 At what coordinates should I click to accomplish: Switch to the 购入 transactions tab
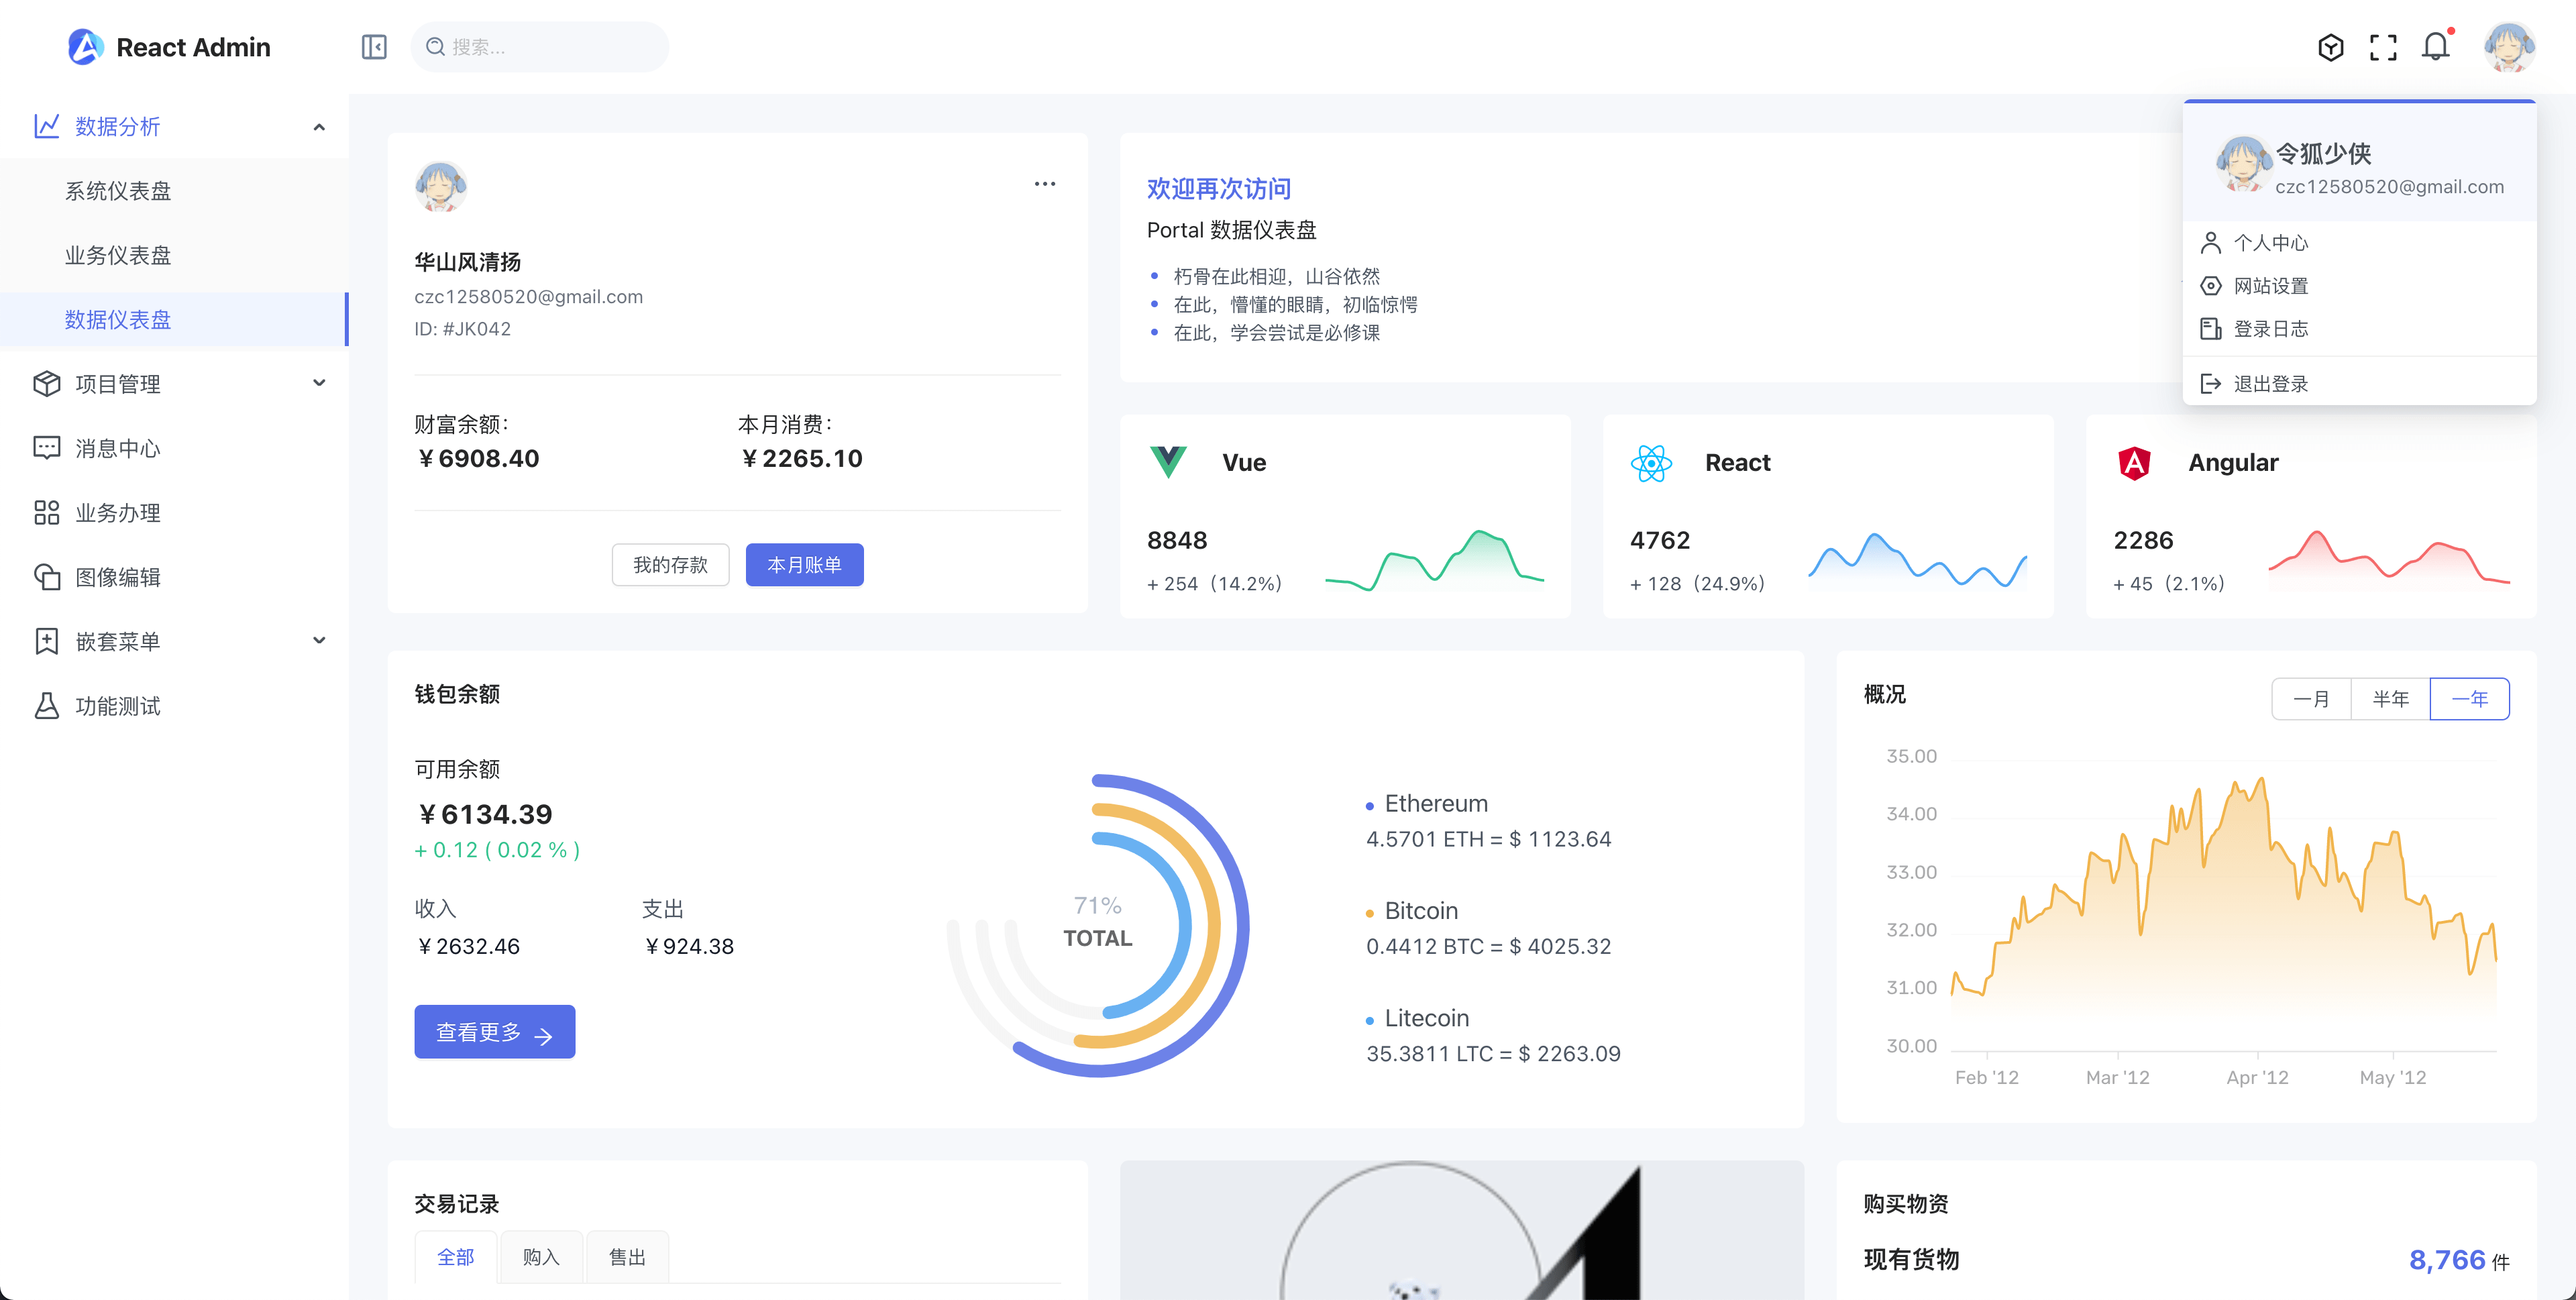[x=541, y=1257]
